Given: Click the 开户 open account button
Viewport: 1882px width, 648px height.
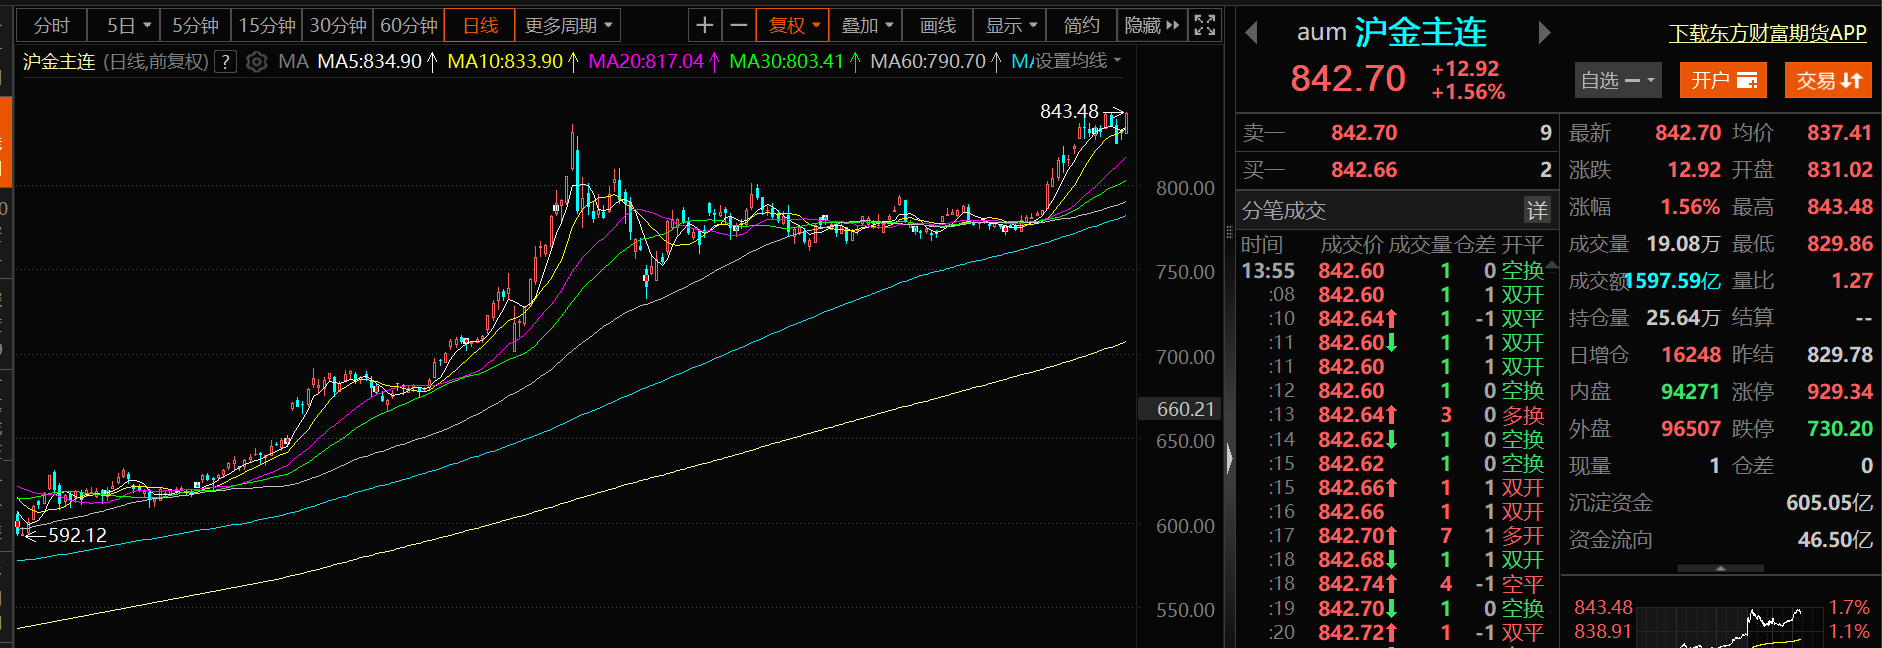Looking at the screenshot, I should coord(1723,80).
